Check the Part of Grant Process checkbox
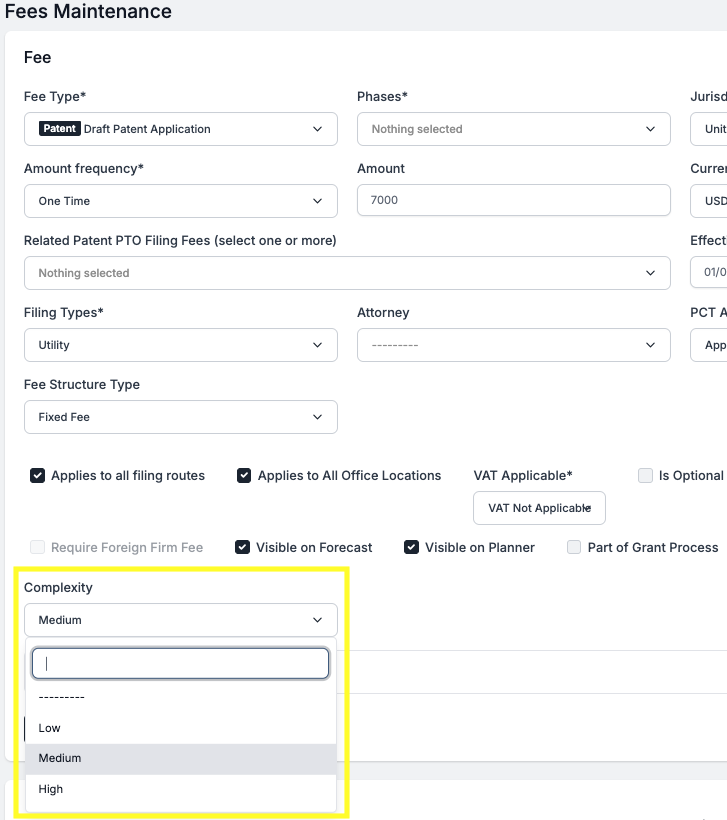 574,547
